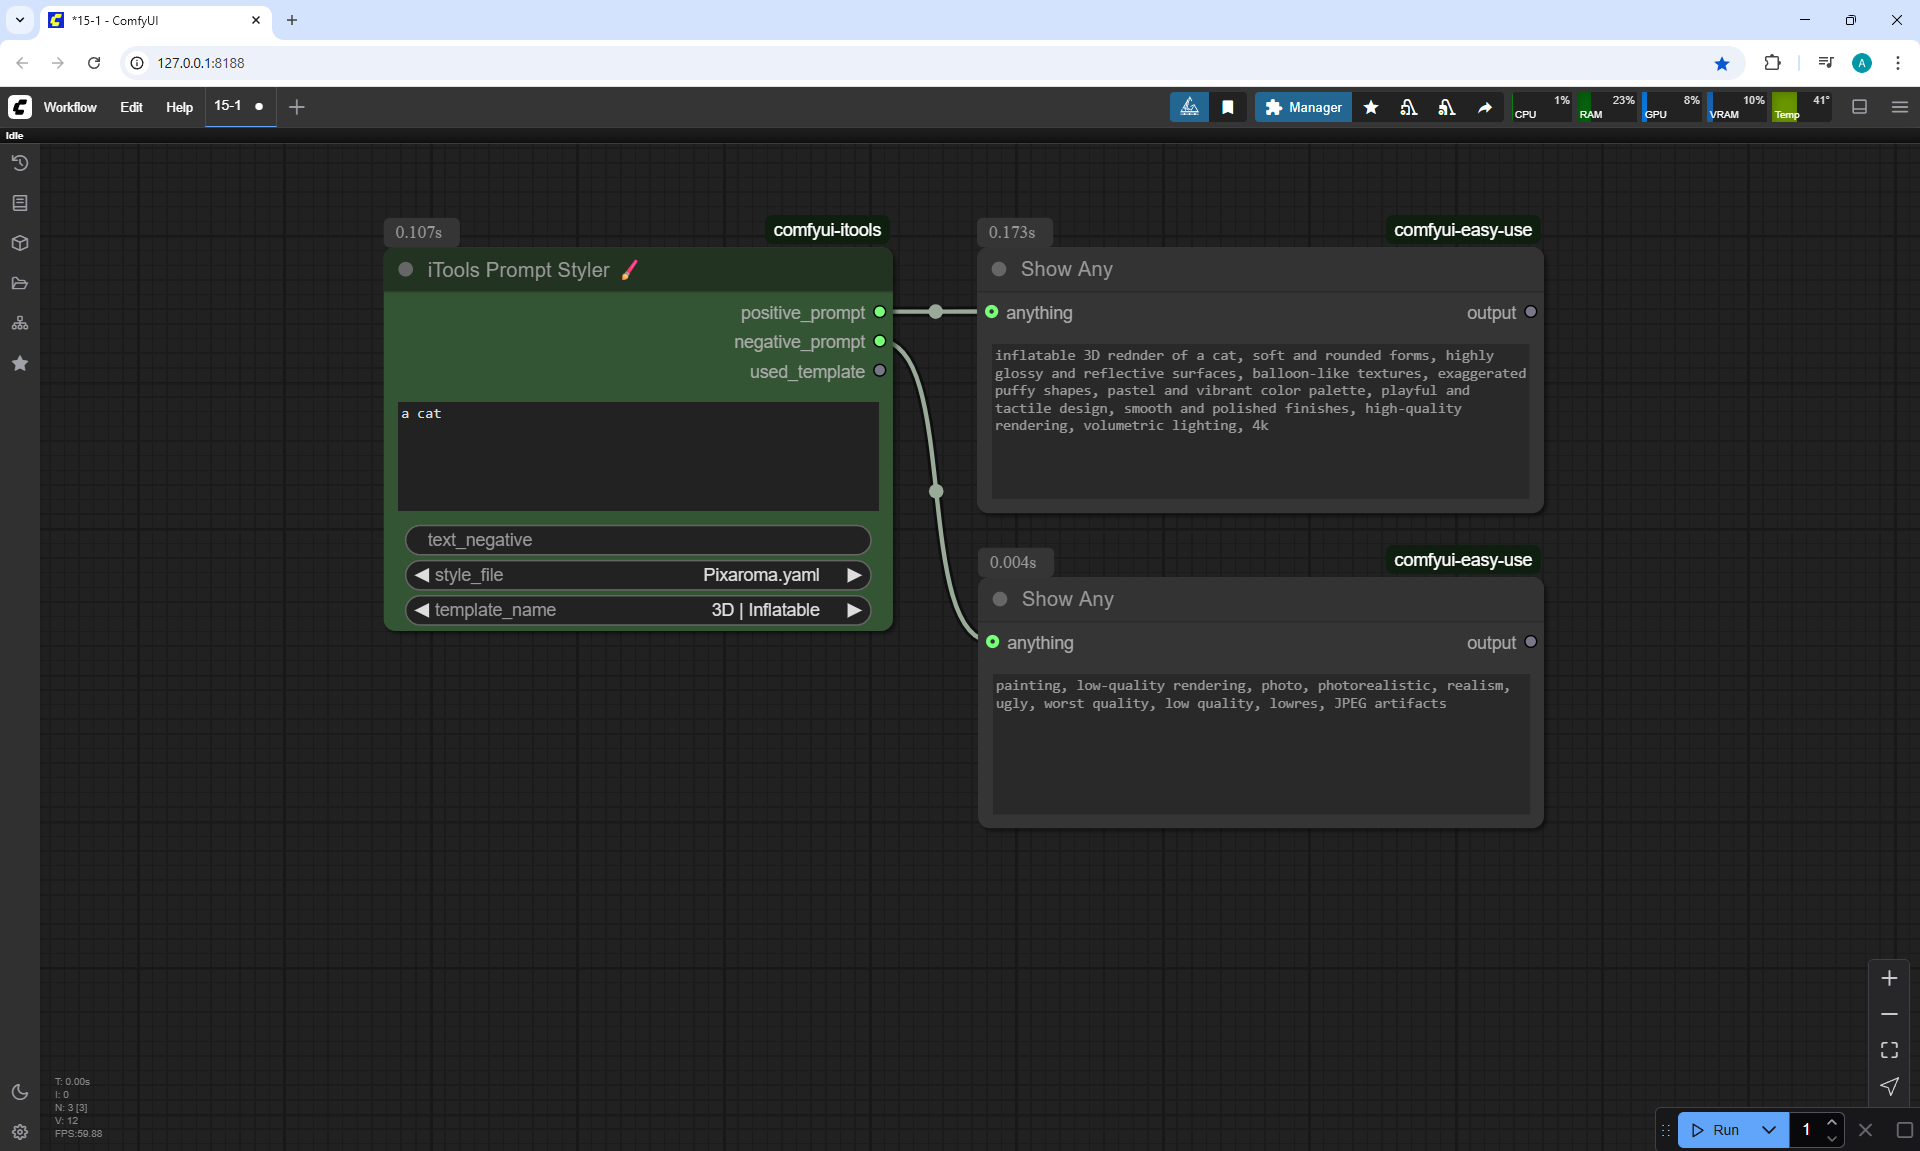1920x1151 pixels.
Task: Toggle collapse dot on upper Show Any node
Action: pyautogui.click(x=999, y=269)
